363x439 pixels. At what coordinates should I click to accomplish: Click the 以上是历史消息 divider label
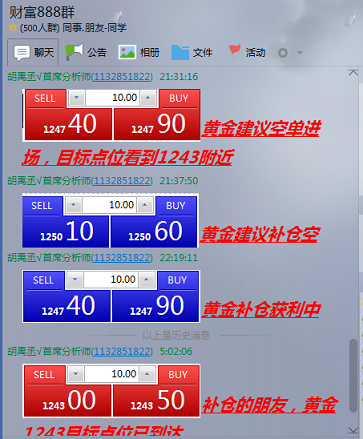(x=176, y=335)
